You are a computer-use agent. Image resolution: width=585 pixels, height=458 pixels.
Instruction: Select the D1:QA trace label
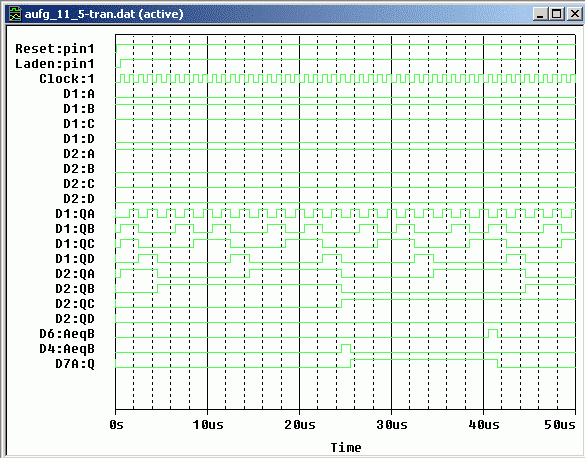pos(75,214)
